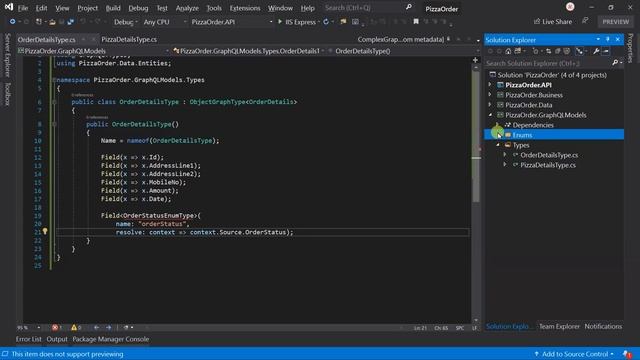Click the PREVIEW button
This screenshot has height=360, width=640.
click(616, 22)
